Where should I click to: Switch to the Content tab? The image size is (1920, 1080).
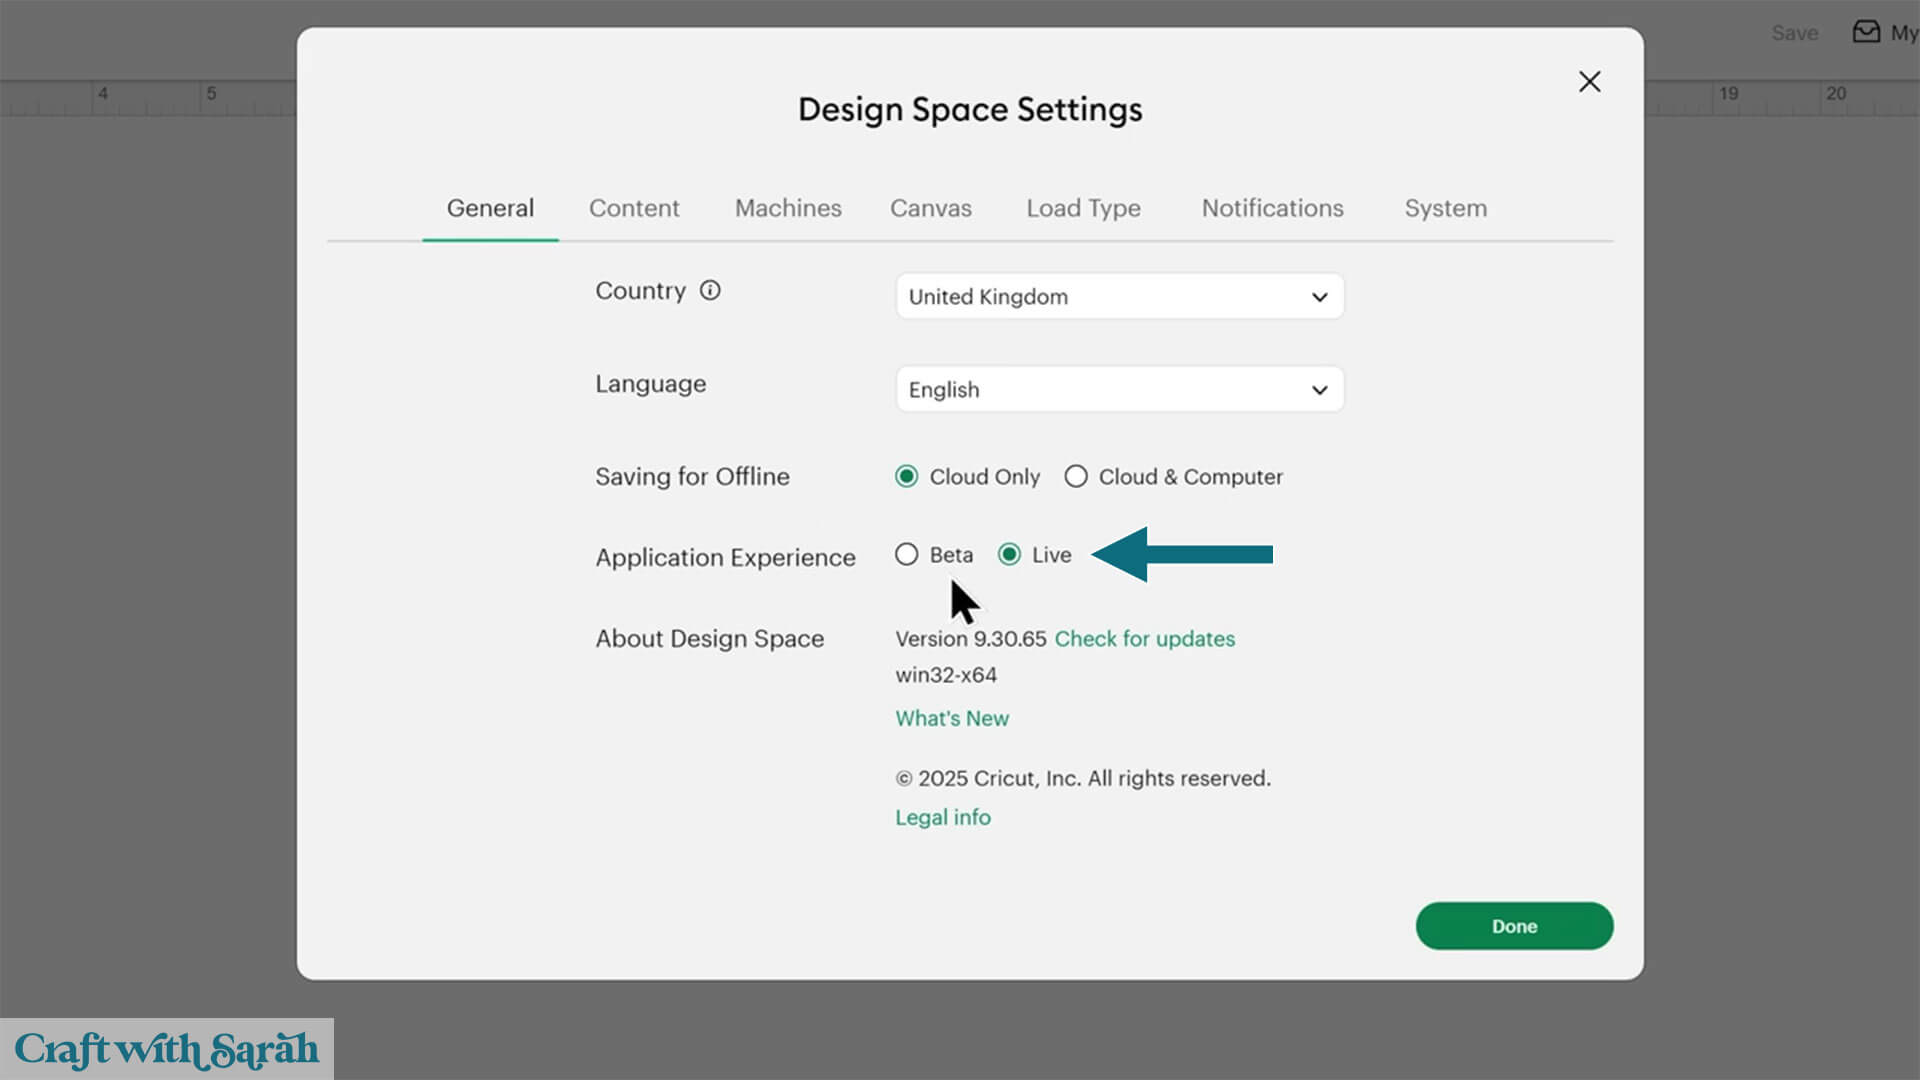tap(634, 208)
